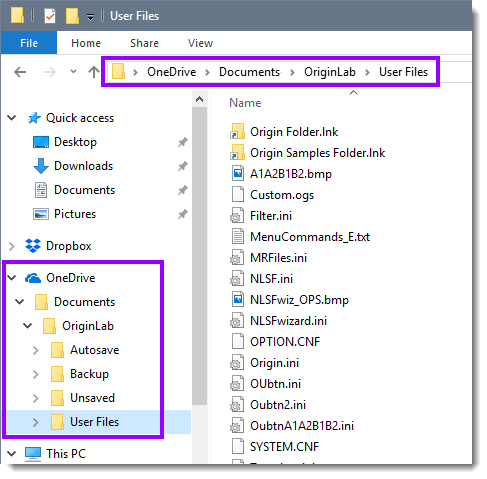Click OriginLab in the address bar
Screen dimensions: 487x479
tap(330, 72)
